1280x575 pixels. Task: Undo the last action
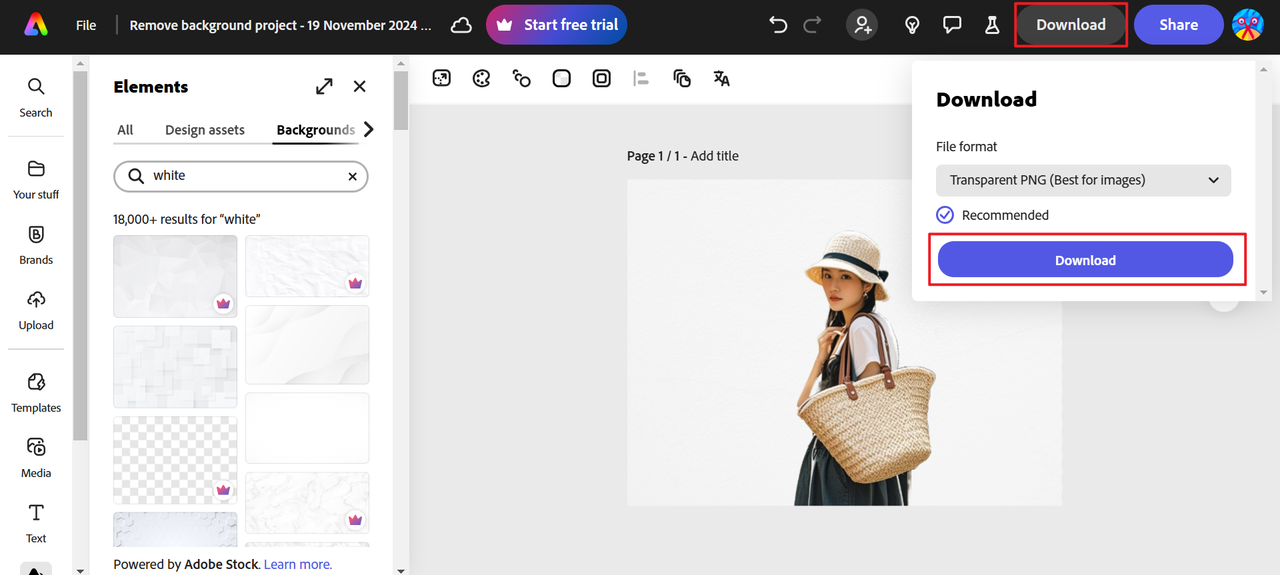[778, 25]
